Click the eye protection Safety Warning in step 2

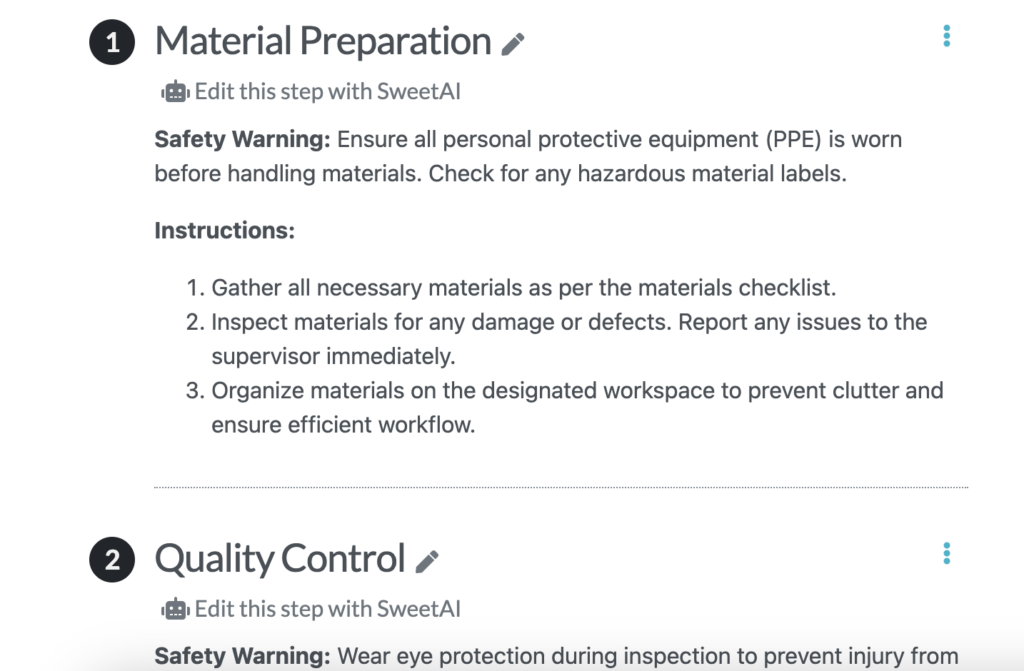coord(556,656)
